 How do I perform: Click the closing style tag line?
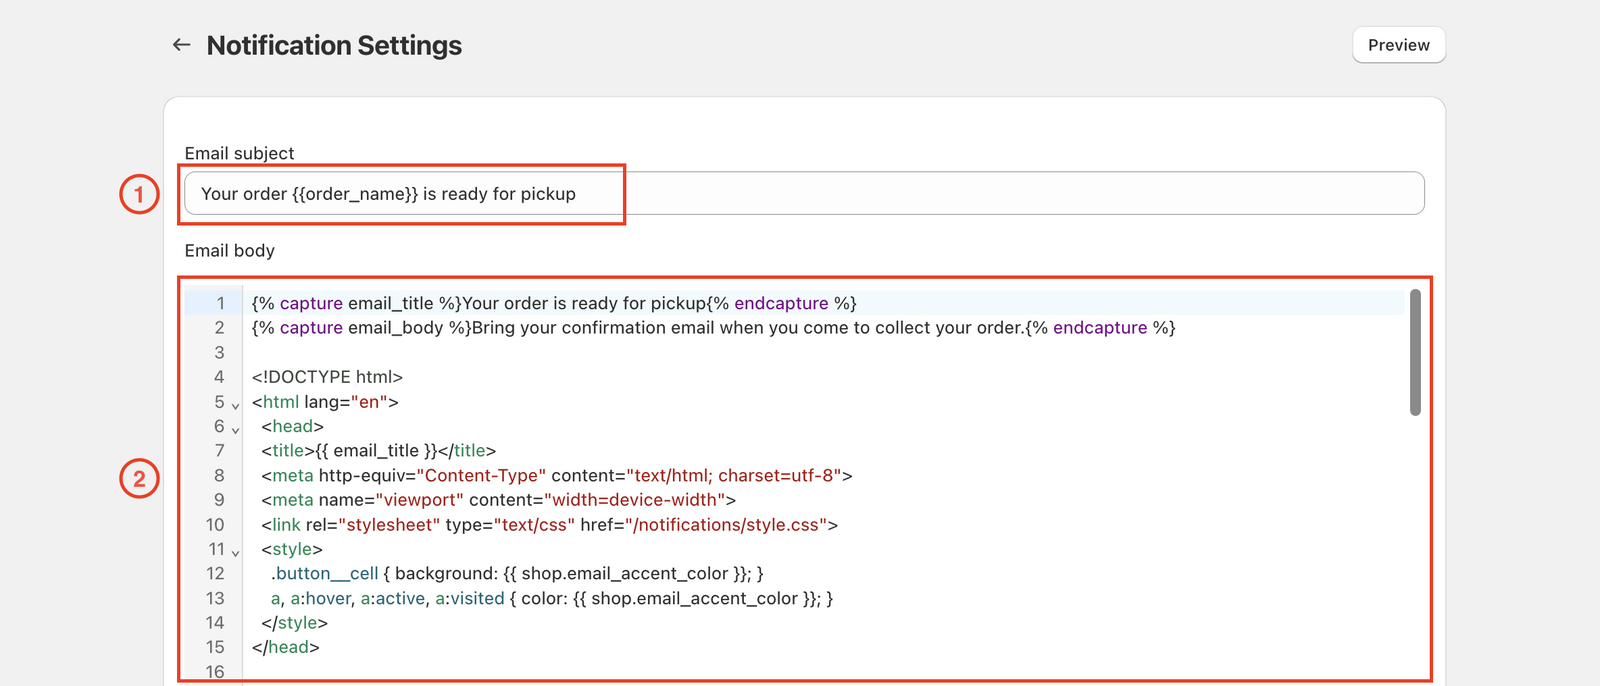point(295,622)
